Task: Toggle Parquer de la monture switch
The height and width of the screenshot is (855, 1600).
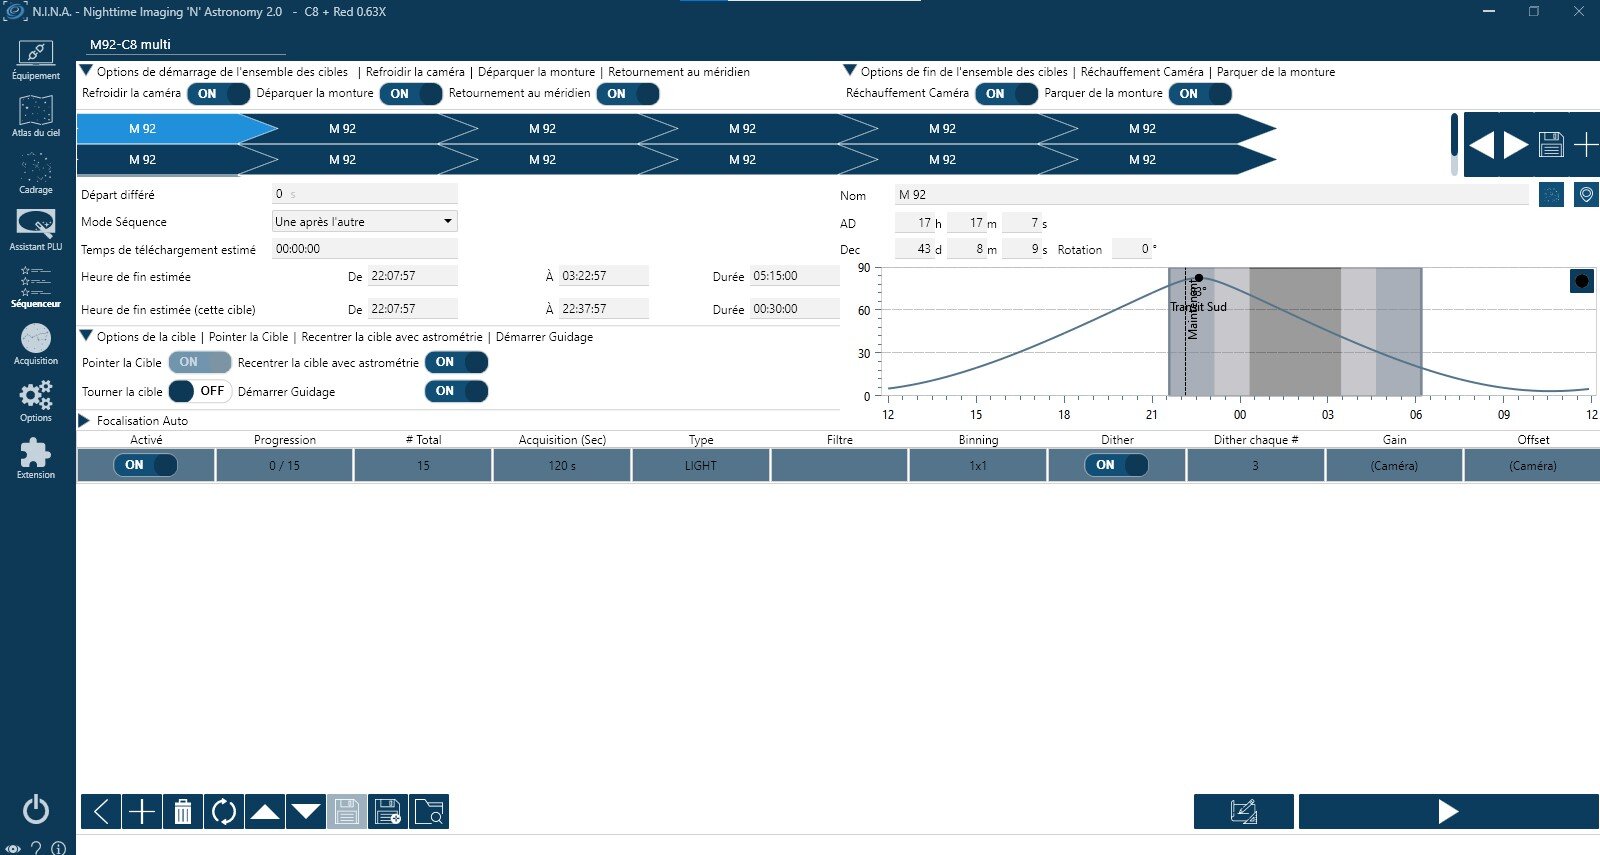Action: click(x=1200, y=94)
